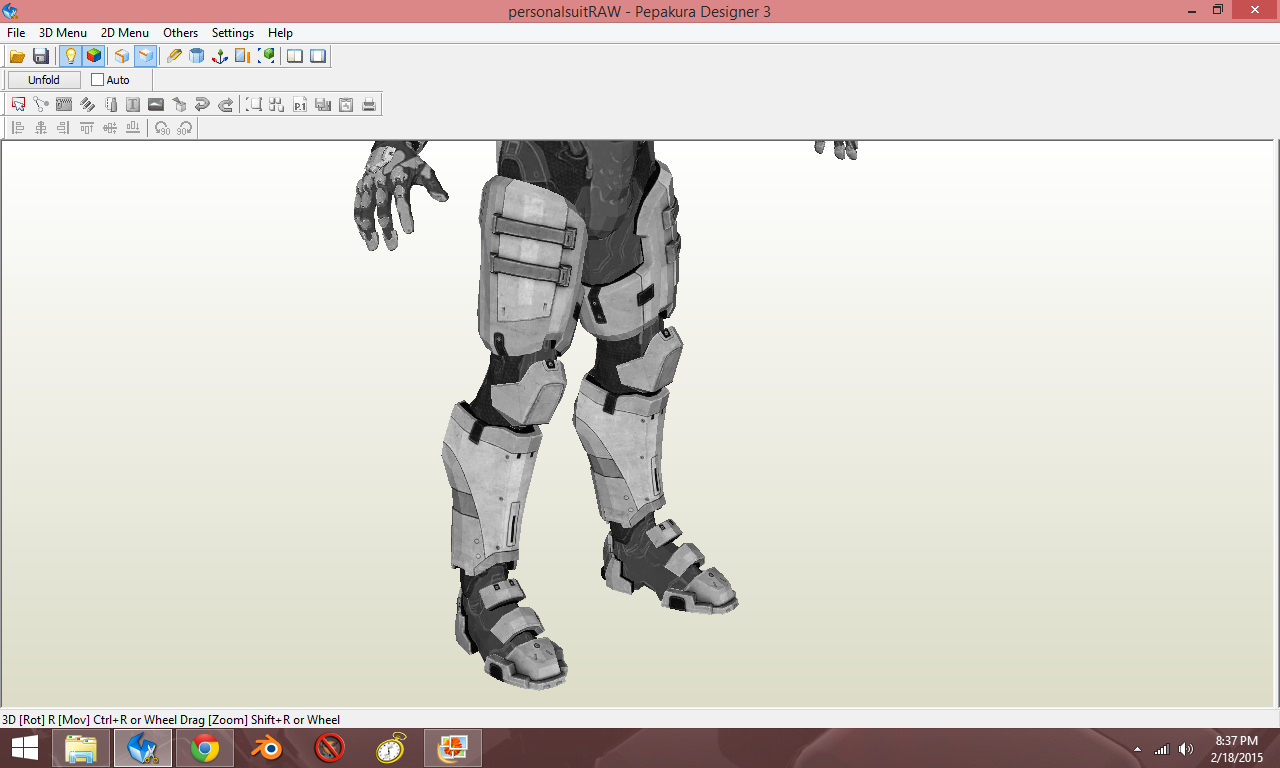The height and width of the screenshot is (768, 1280).
Task: Click the Redo curved arrow icon
Action: click(226, 104)
